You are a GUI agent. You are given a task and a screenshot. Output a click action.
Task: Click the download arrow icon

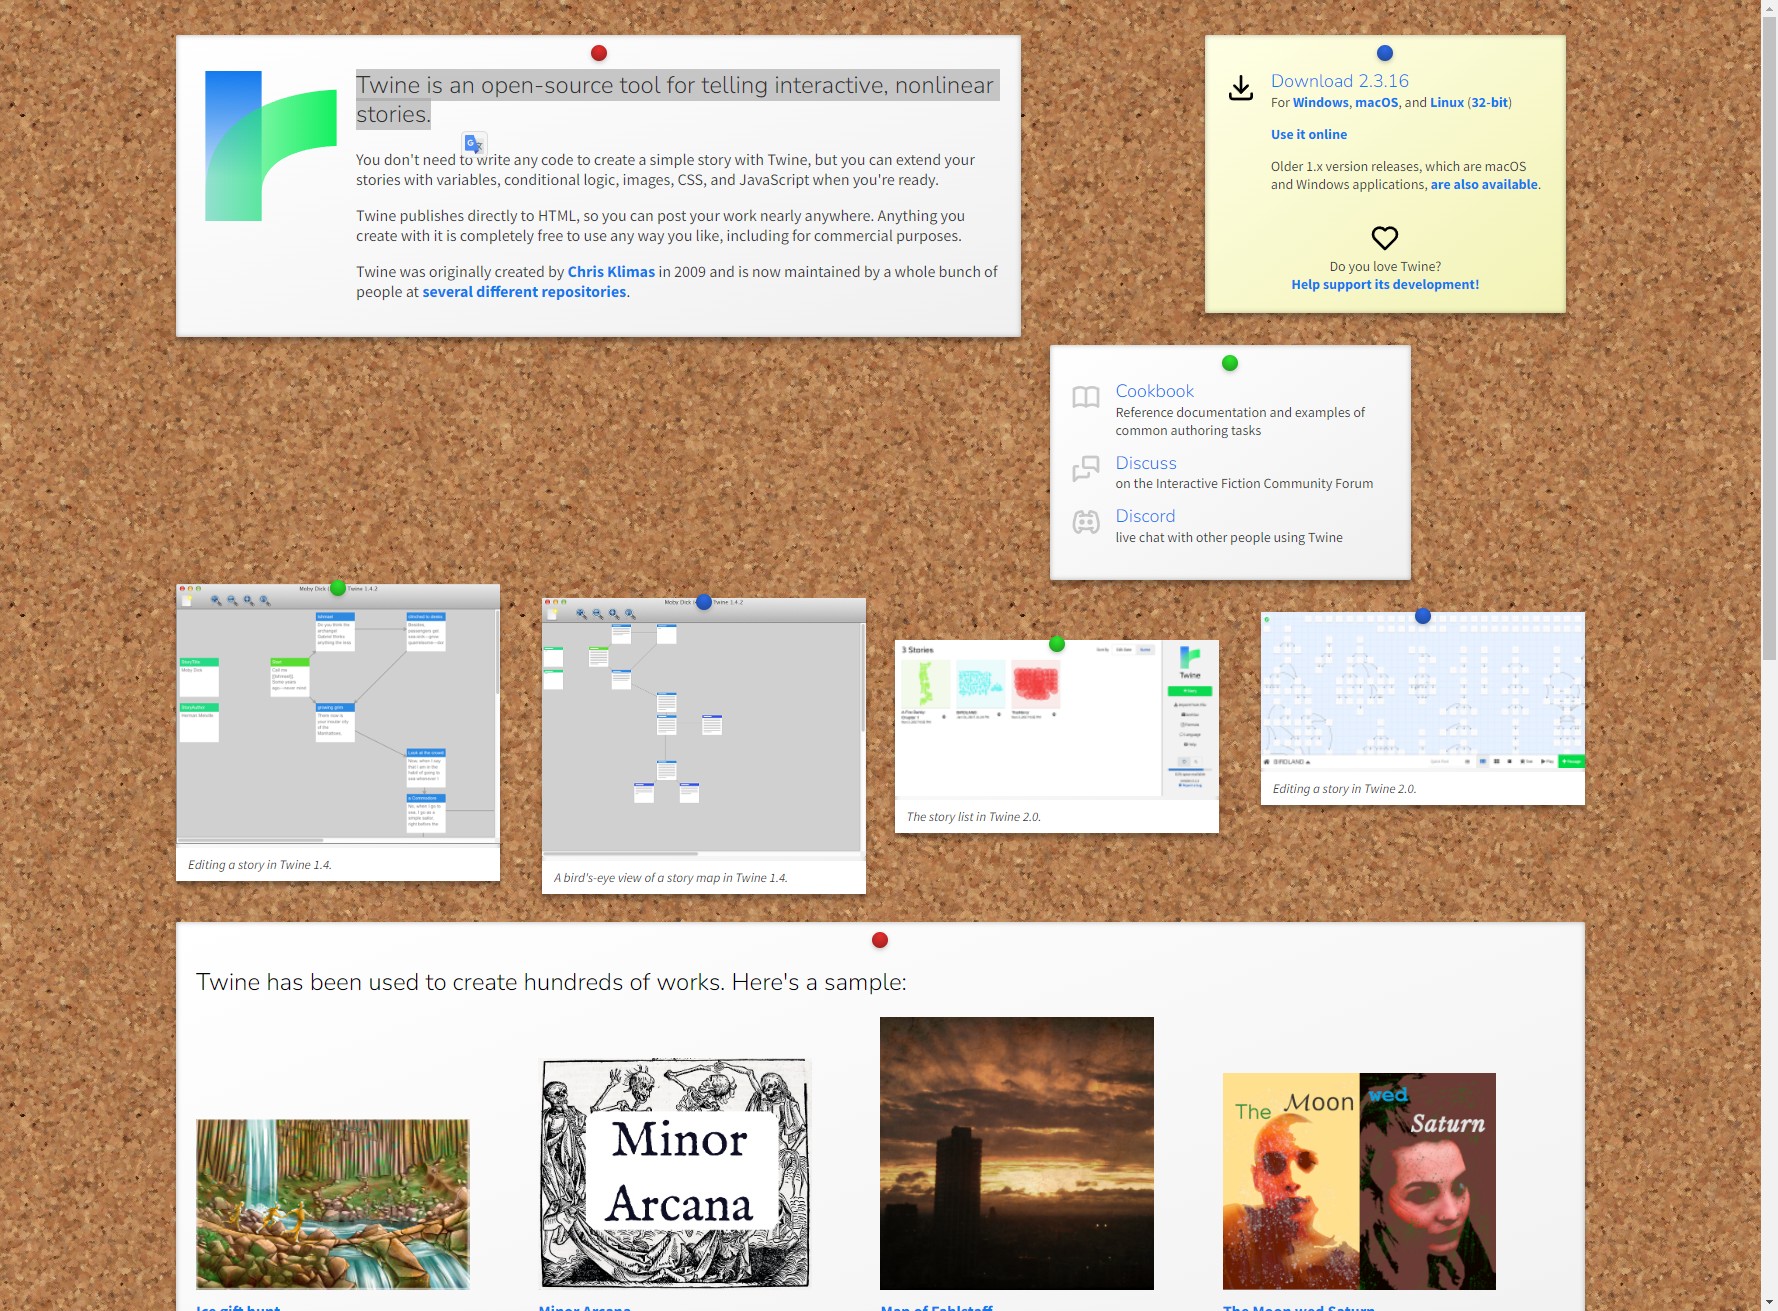[x=1240, y=89]
